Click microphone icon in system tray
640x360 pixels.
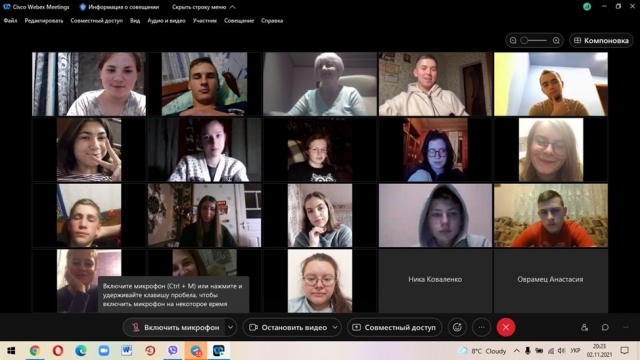pyautogui.click(x=528, y=351)
